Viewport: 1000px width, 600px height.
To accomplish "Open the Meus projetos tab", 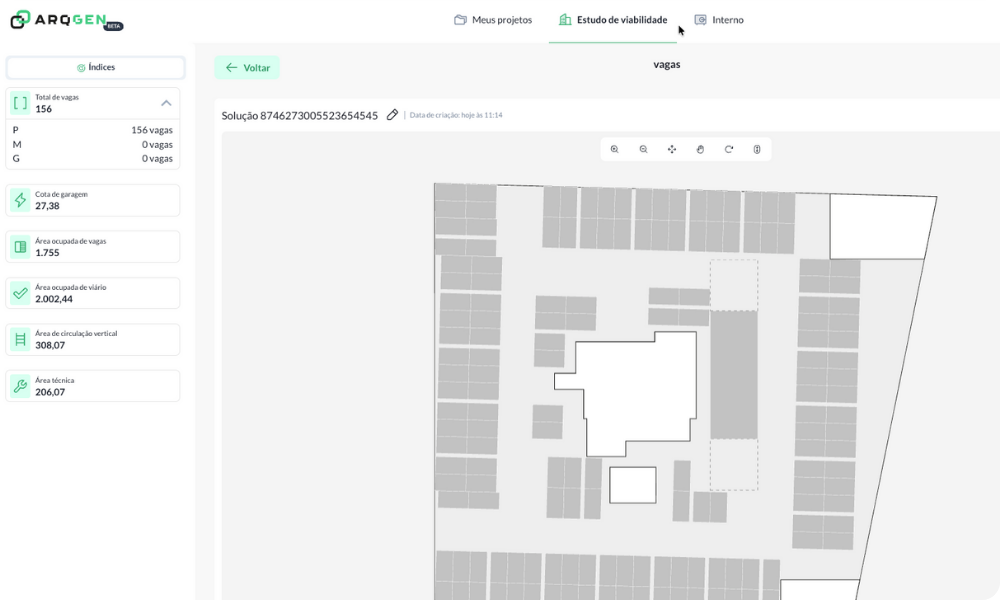I will pyautogui.click(x=493, y=20).
